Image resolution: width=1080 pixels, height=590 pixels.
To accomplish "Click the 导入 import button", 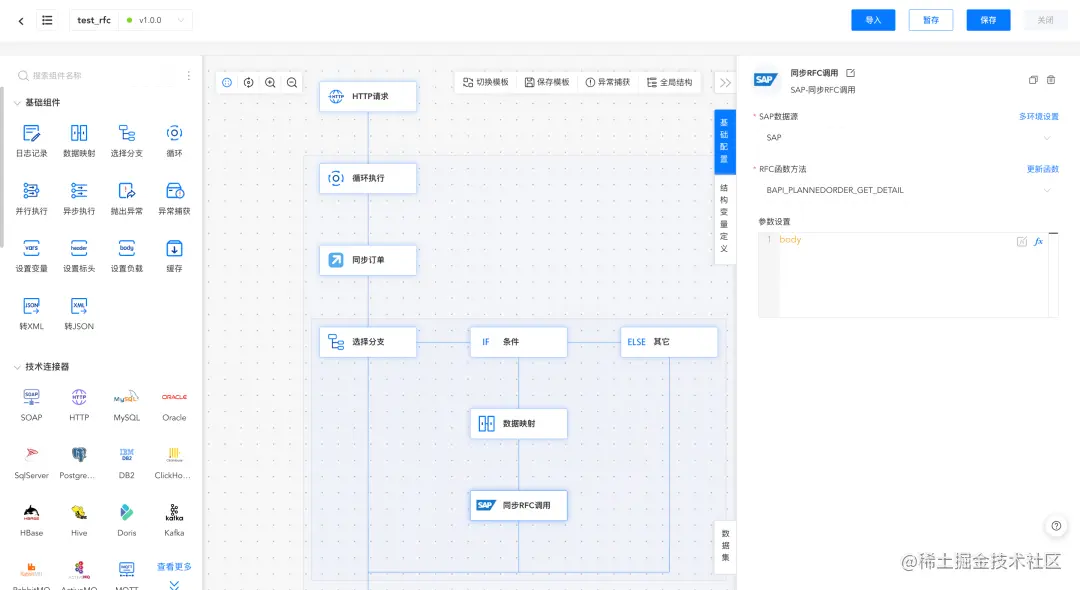I will click(x=873, y=20).
